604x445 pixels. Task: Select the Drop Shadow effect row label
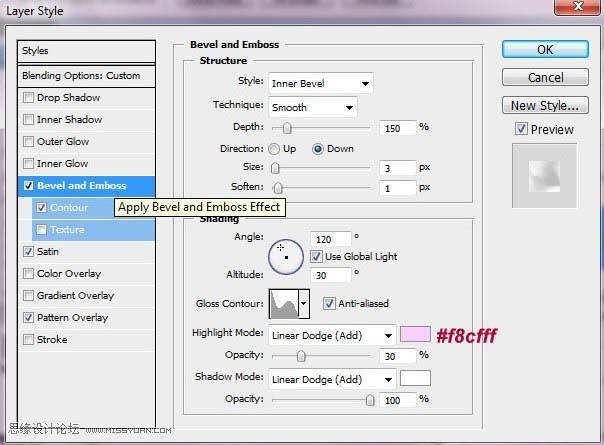click(x=69, y=97)
